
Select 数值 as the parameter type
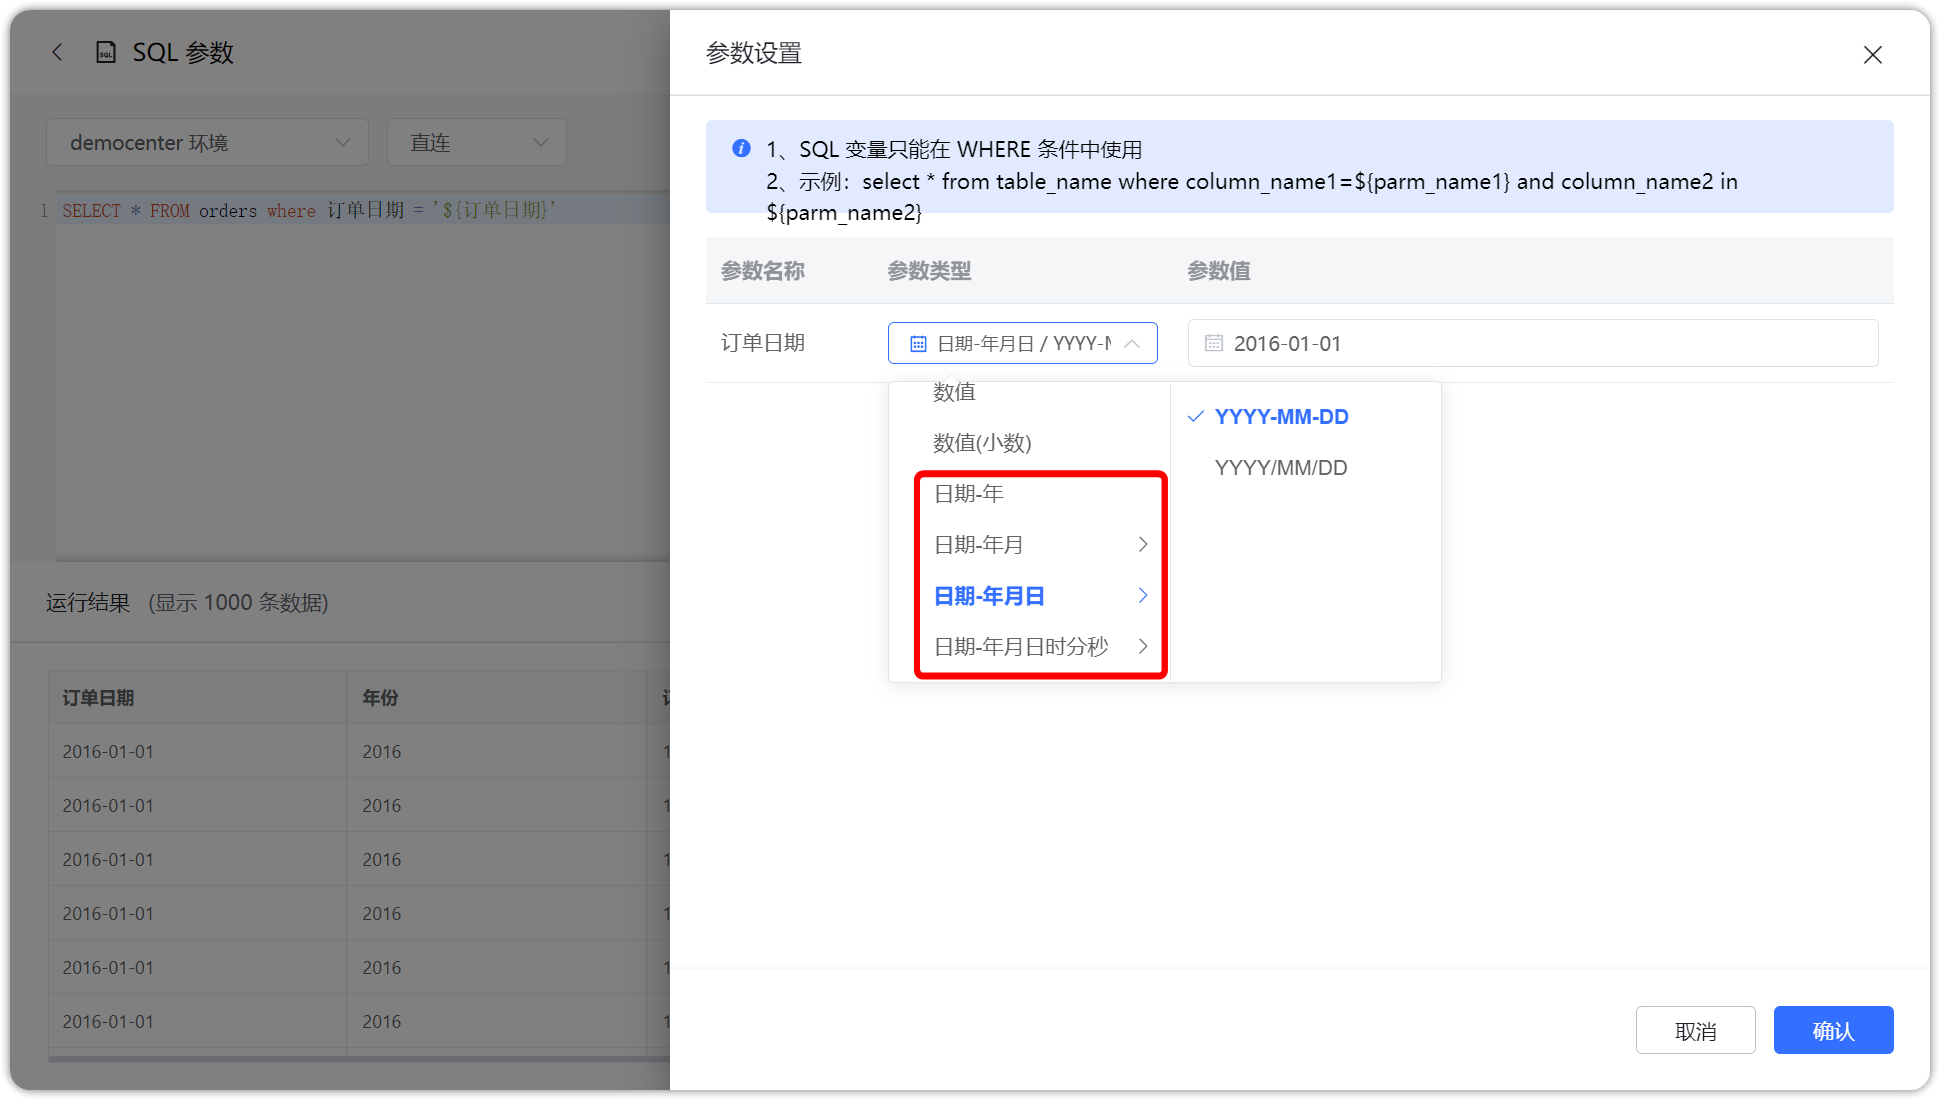point(955,392)
